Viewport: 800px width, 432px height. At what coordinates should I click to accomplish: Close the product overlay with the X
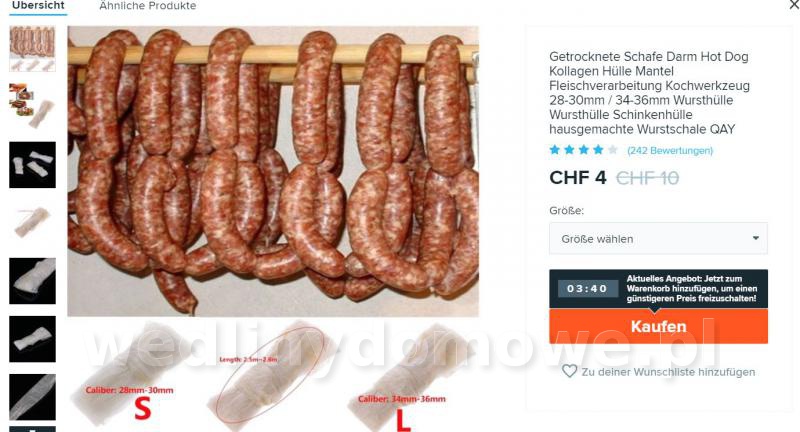point(794,5)
